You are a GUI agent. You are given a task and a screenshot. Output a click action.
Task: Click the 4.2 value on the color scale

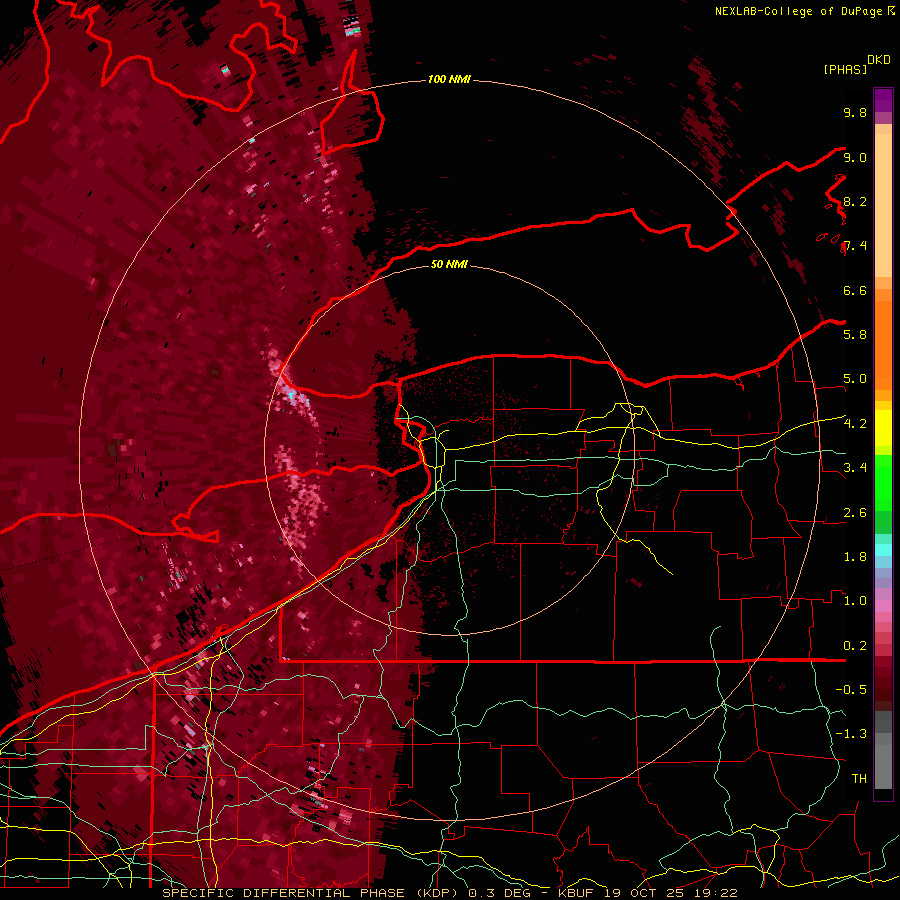pyautogui.click(x=855, y=424)
